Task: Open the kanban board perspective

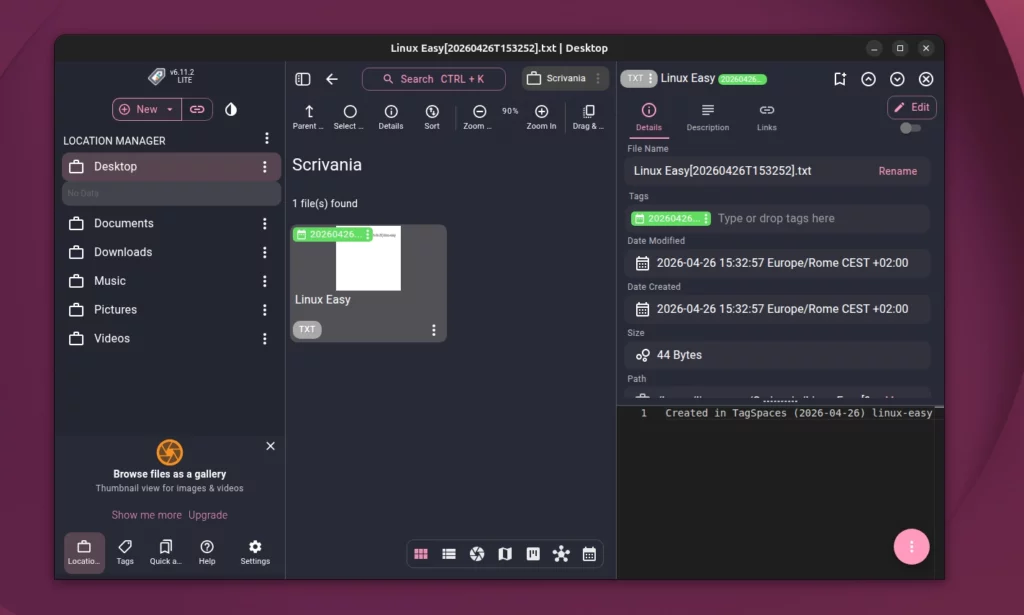Action: tap(533, 553)
